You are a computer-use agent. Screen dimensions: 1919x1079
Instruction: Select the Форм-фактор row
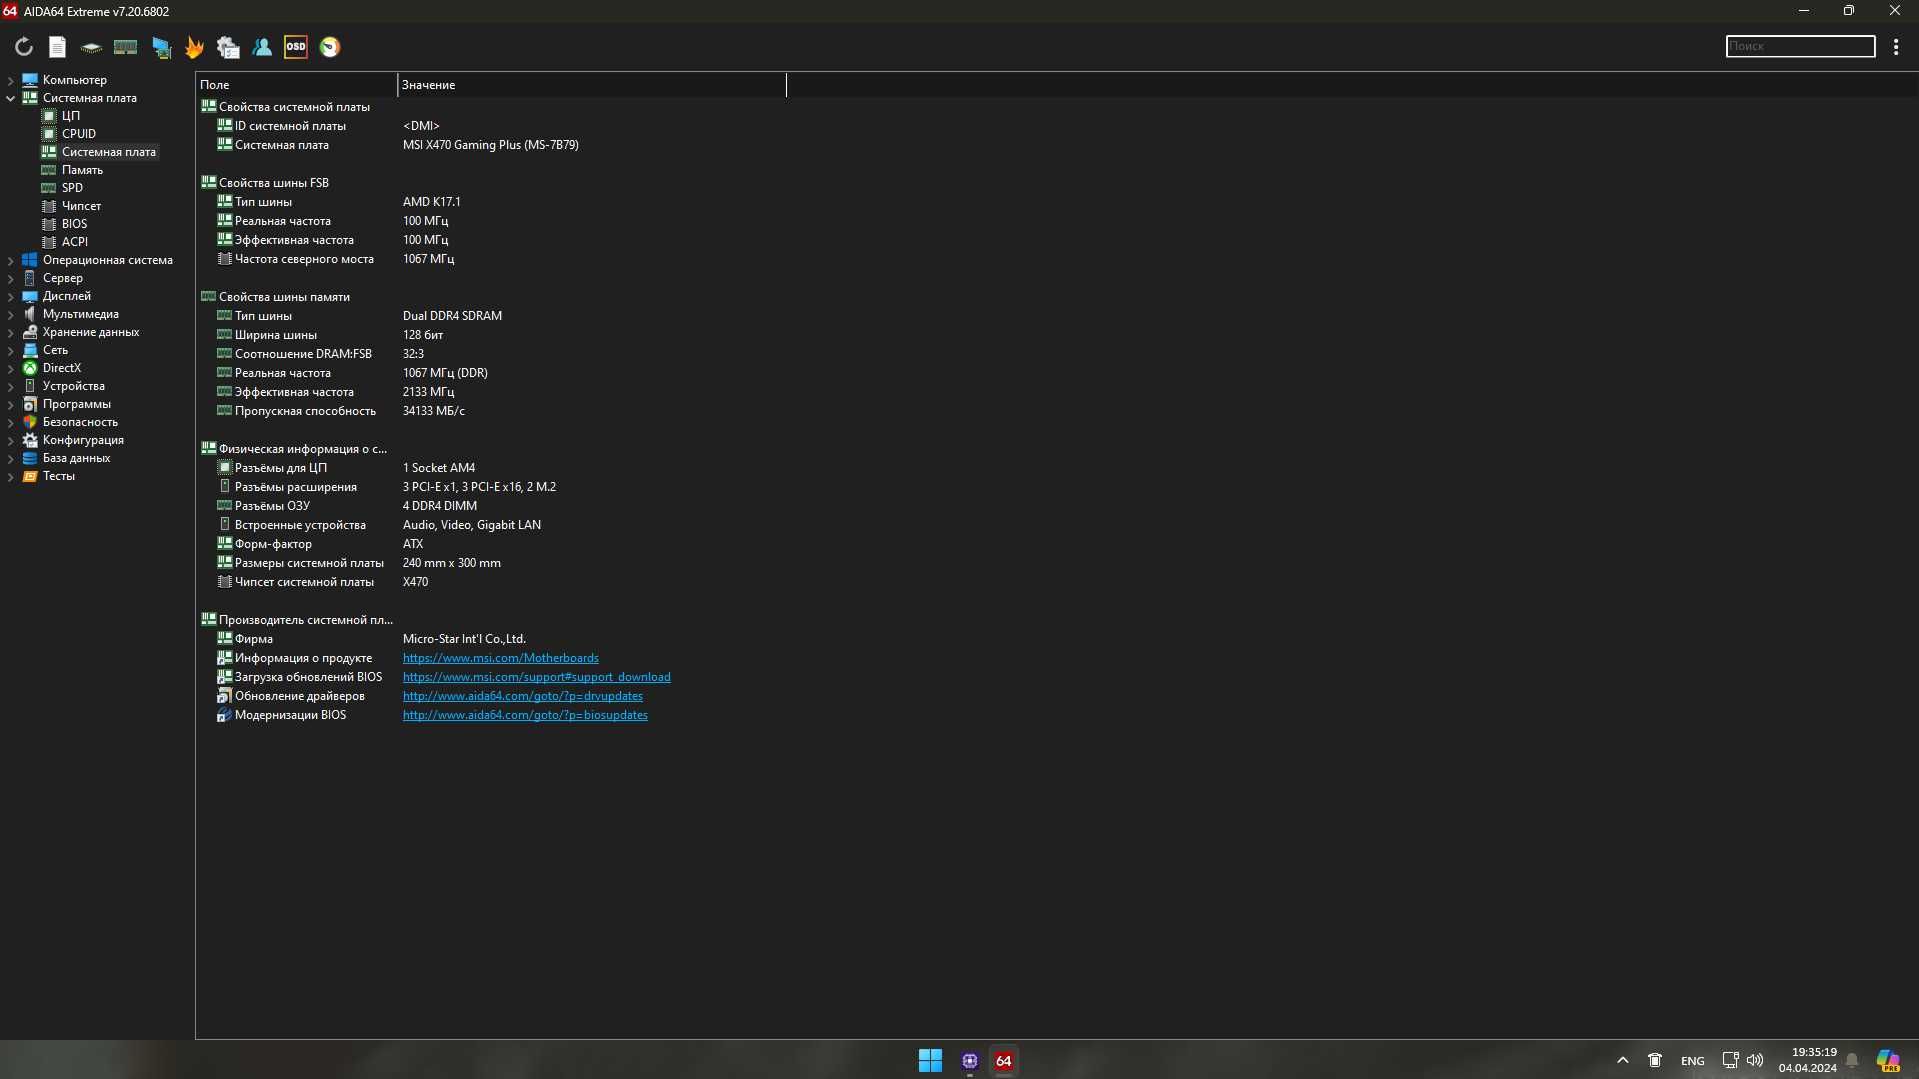273,544
